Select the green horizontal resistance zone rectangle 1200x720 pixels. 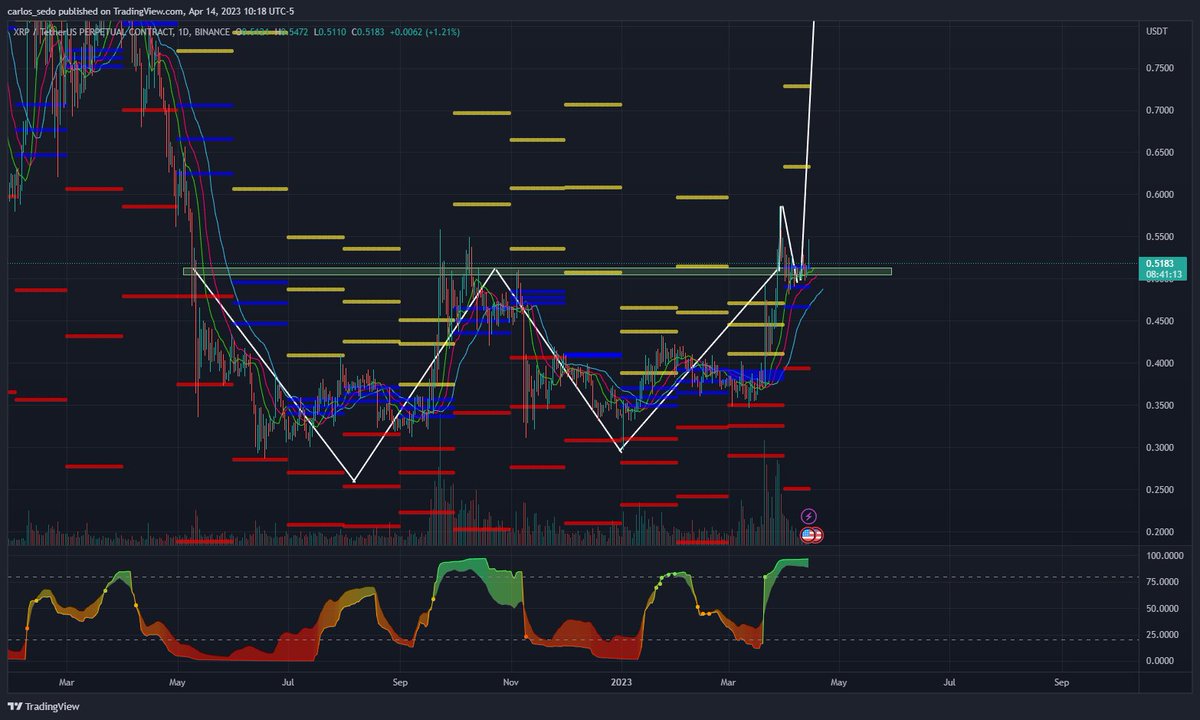tap(537, 271)
